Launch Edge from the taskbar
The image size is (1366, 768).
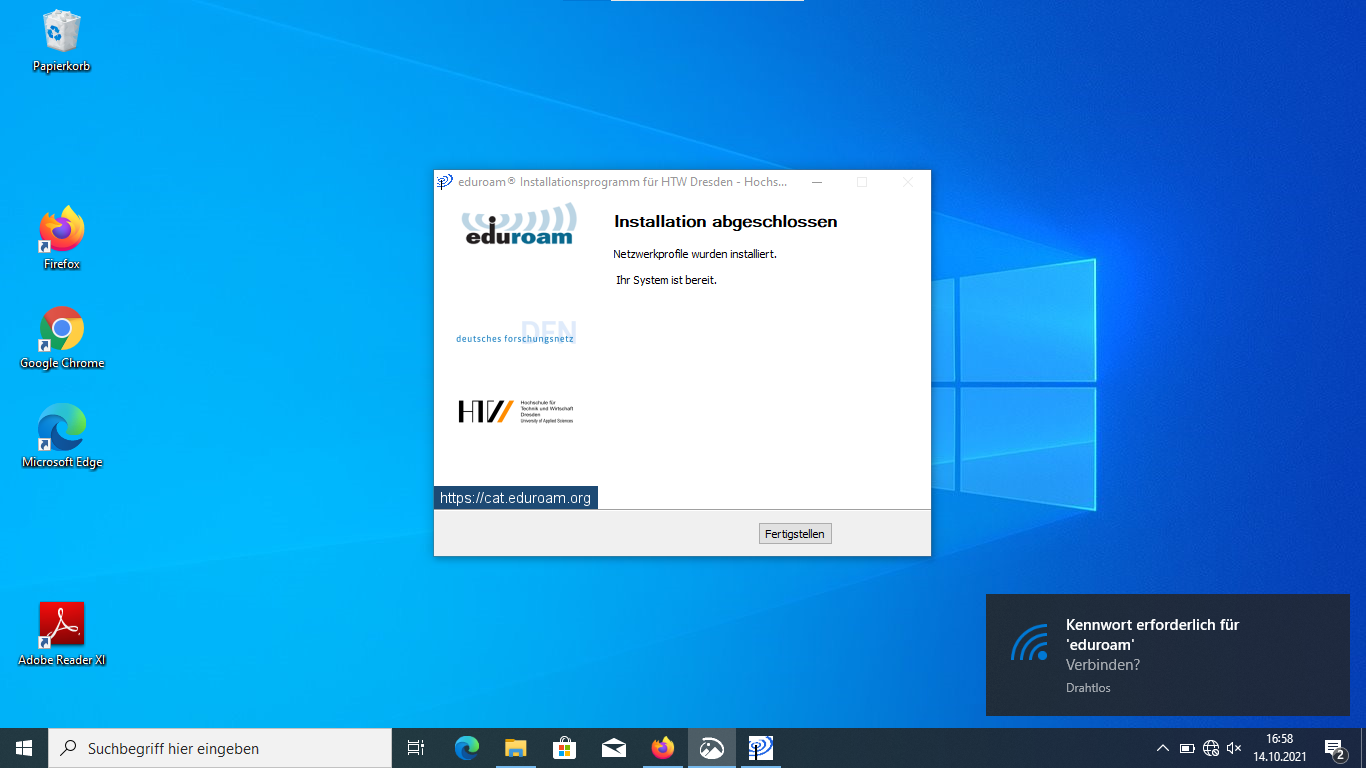click(x=467, y=748)
